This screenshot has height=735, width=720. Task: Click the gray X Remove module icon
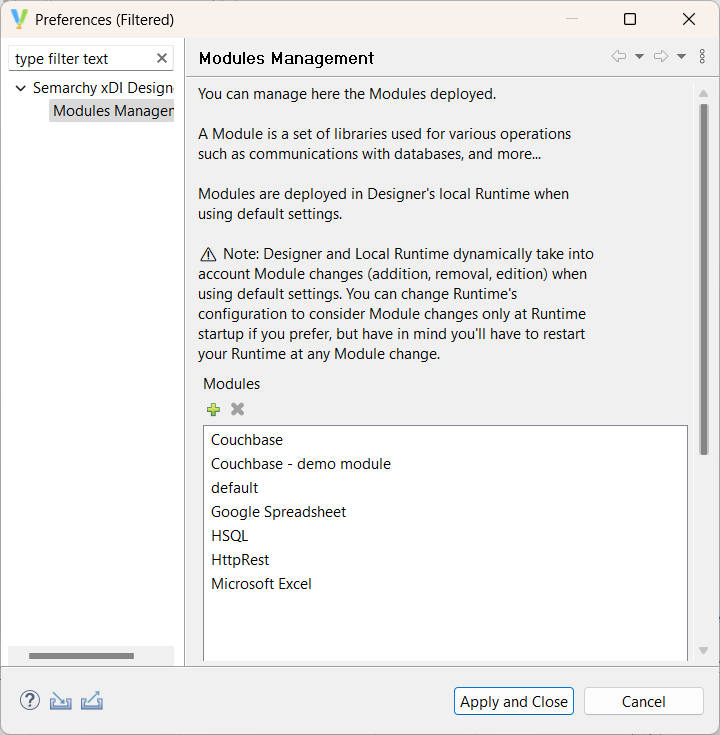click(x=237, y=409)
